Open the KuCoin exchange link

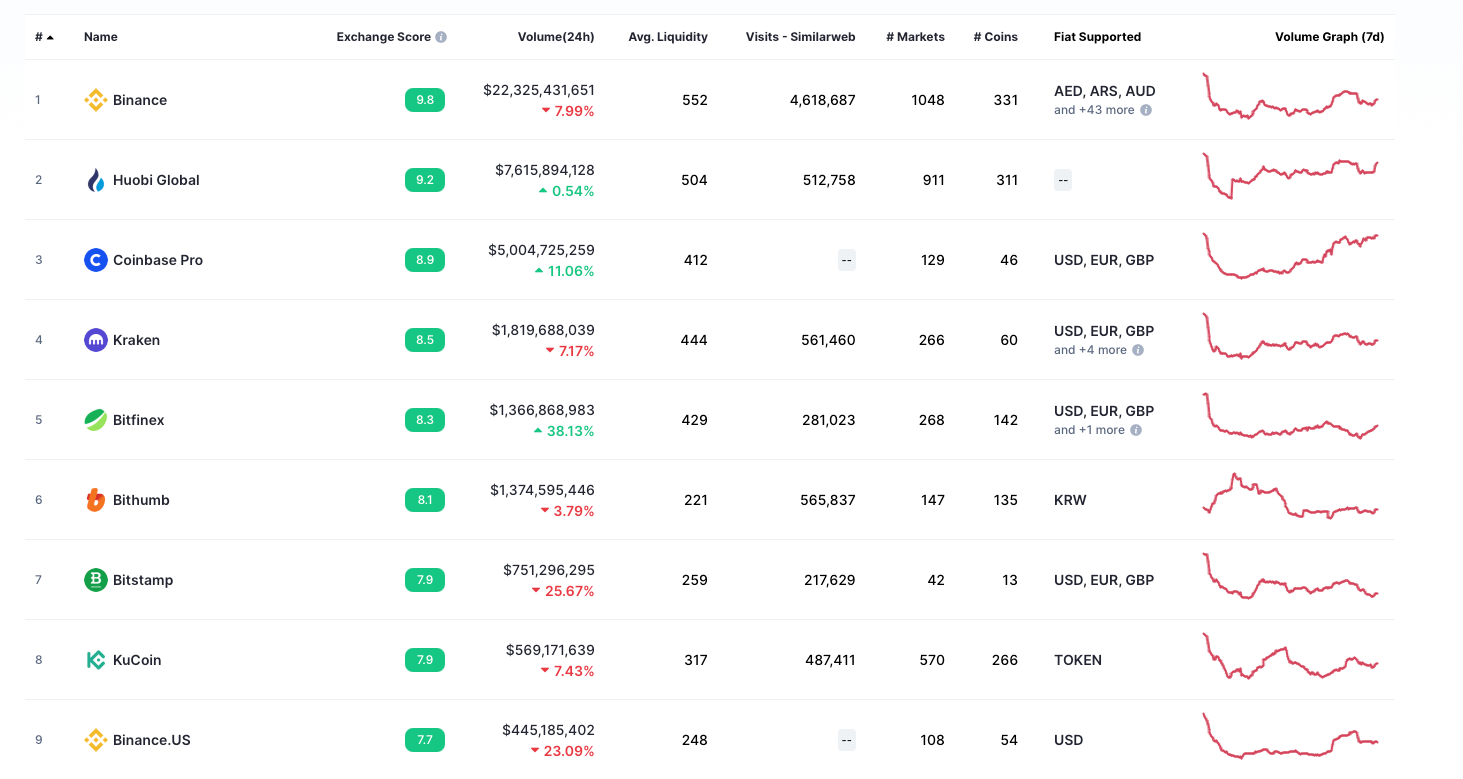tap(137, 660)
